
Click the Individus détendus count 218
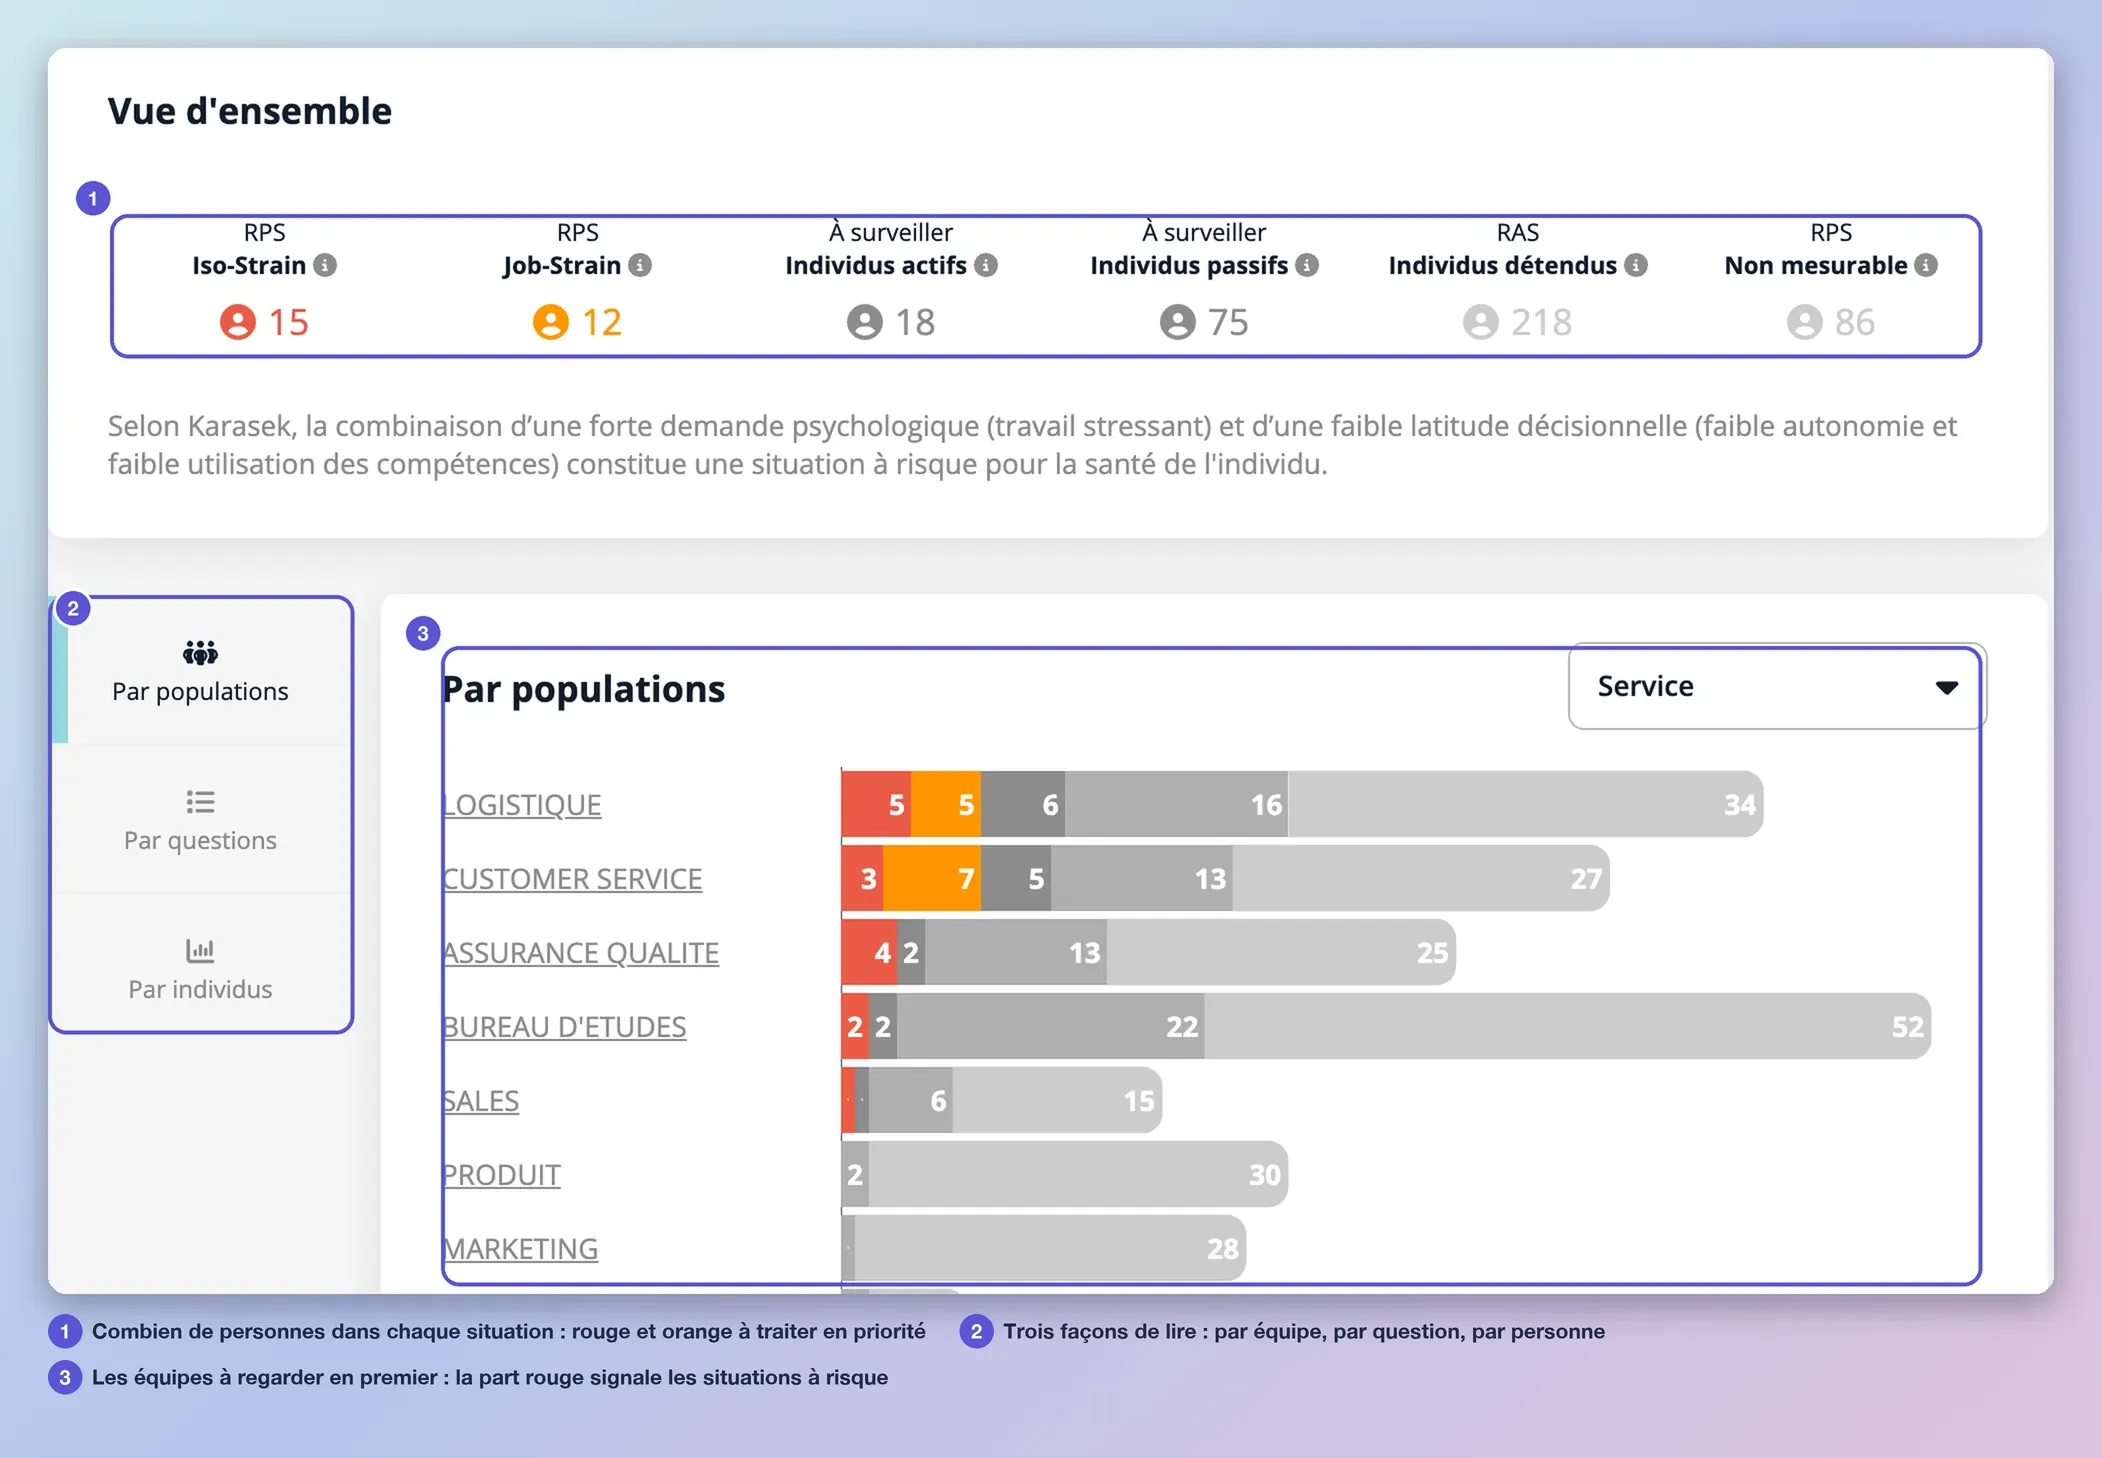tap(1541, 322)
